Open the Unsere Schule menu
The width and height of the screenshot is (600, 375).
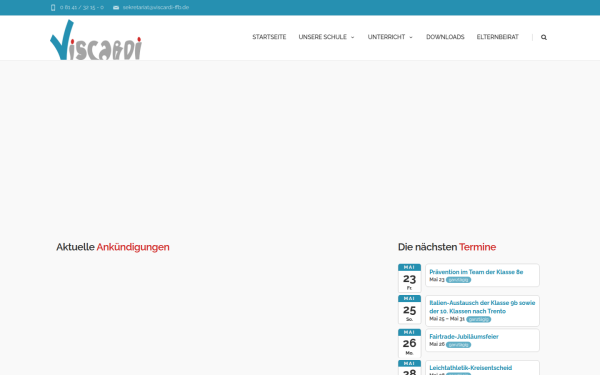coord(323,37)
